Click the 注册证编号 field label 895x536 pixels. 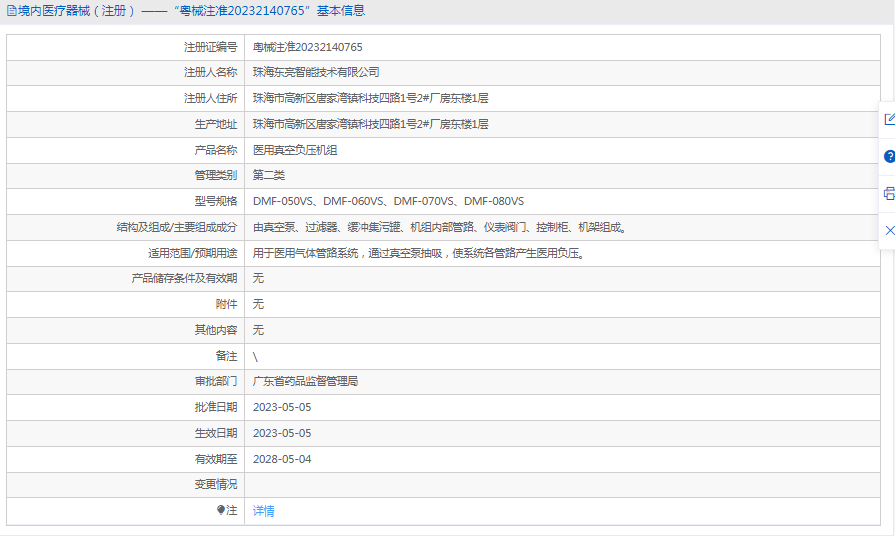[x=210, y=47]
